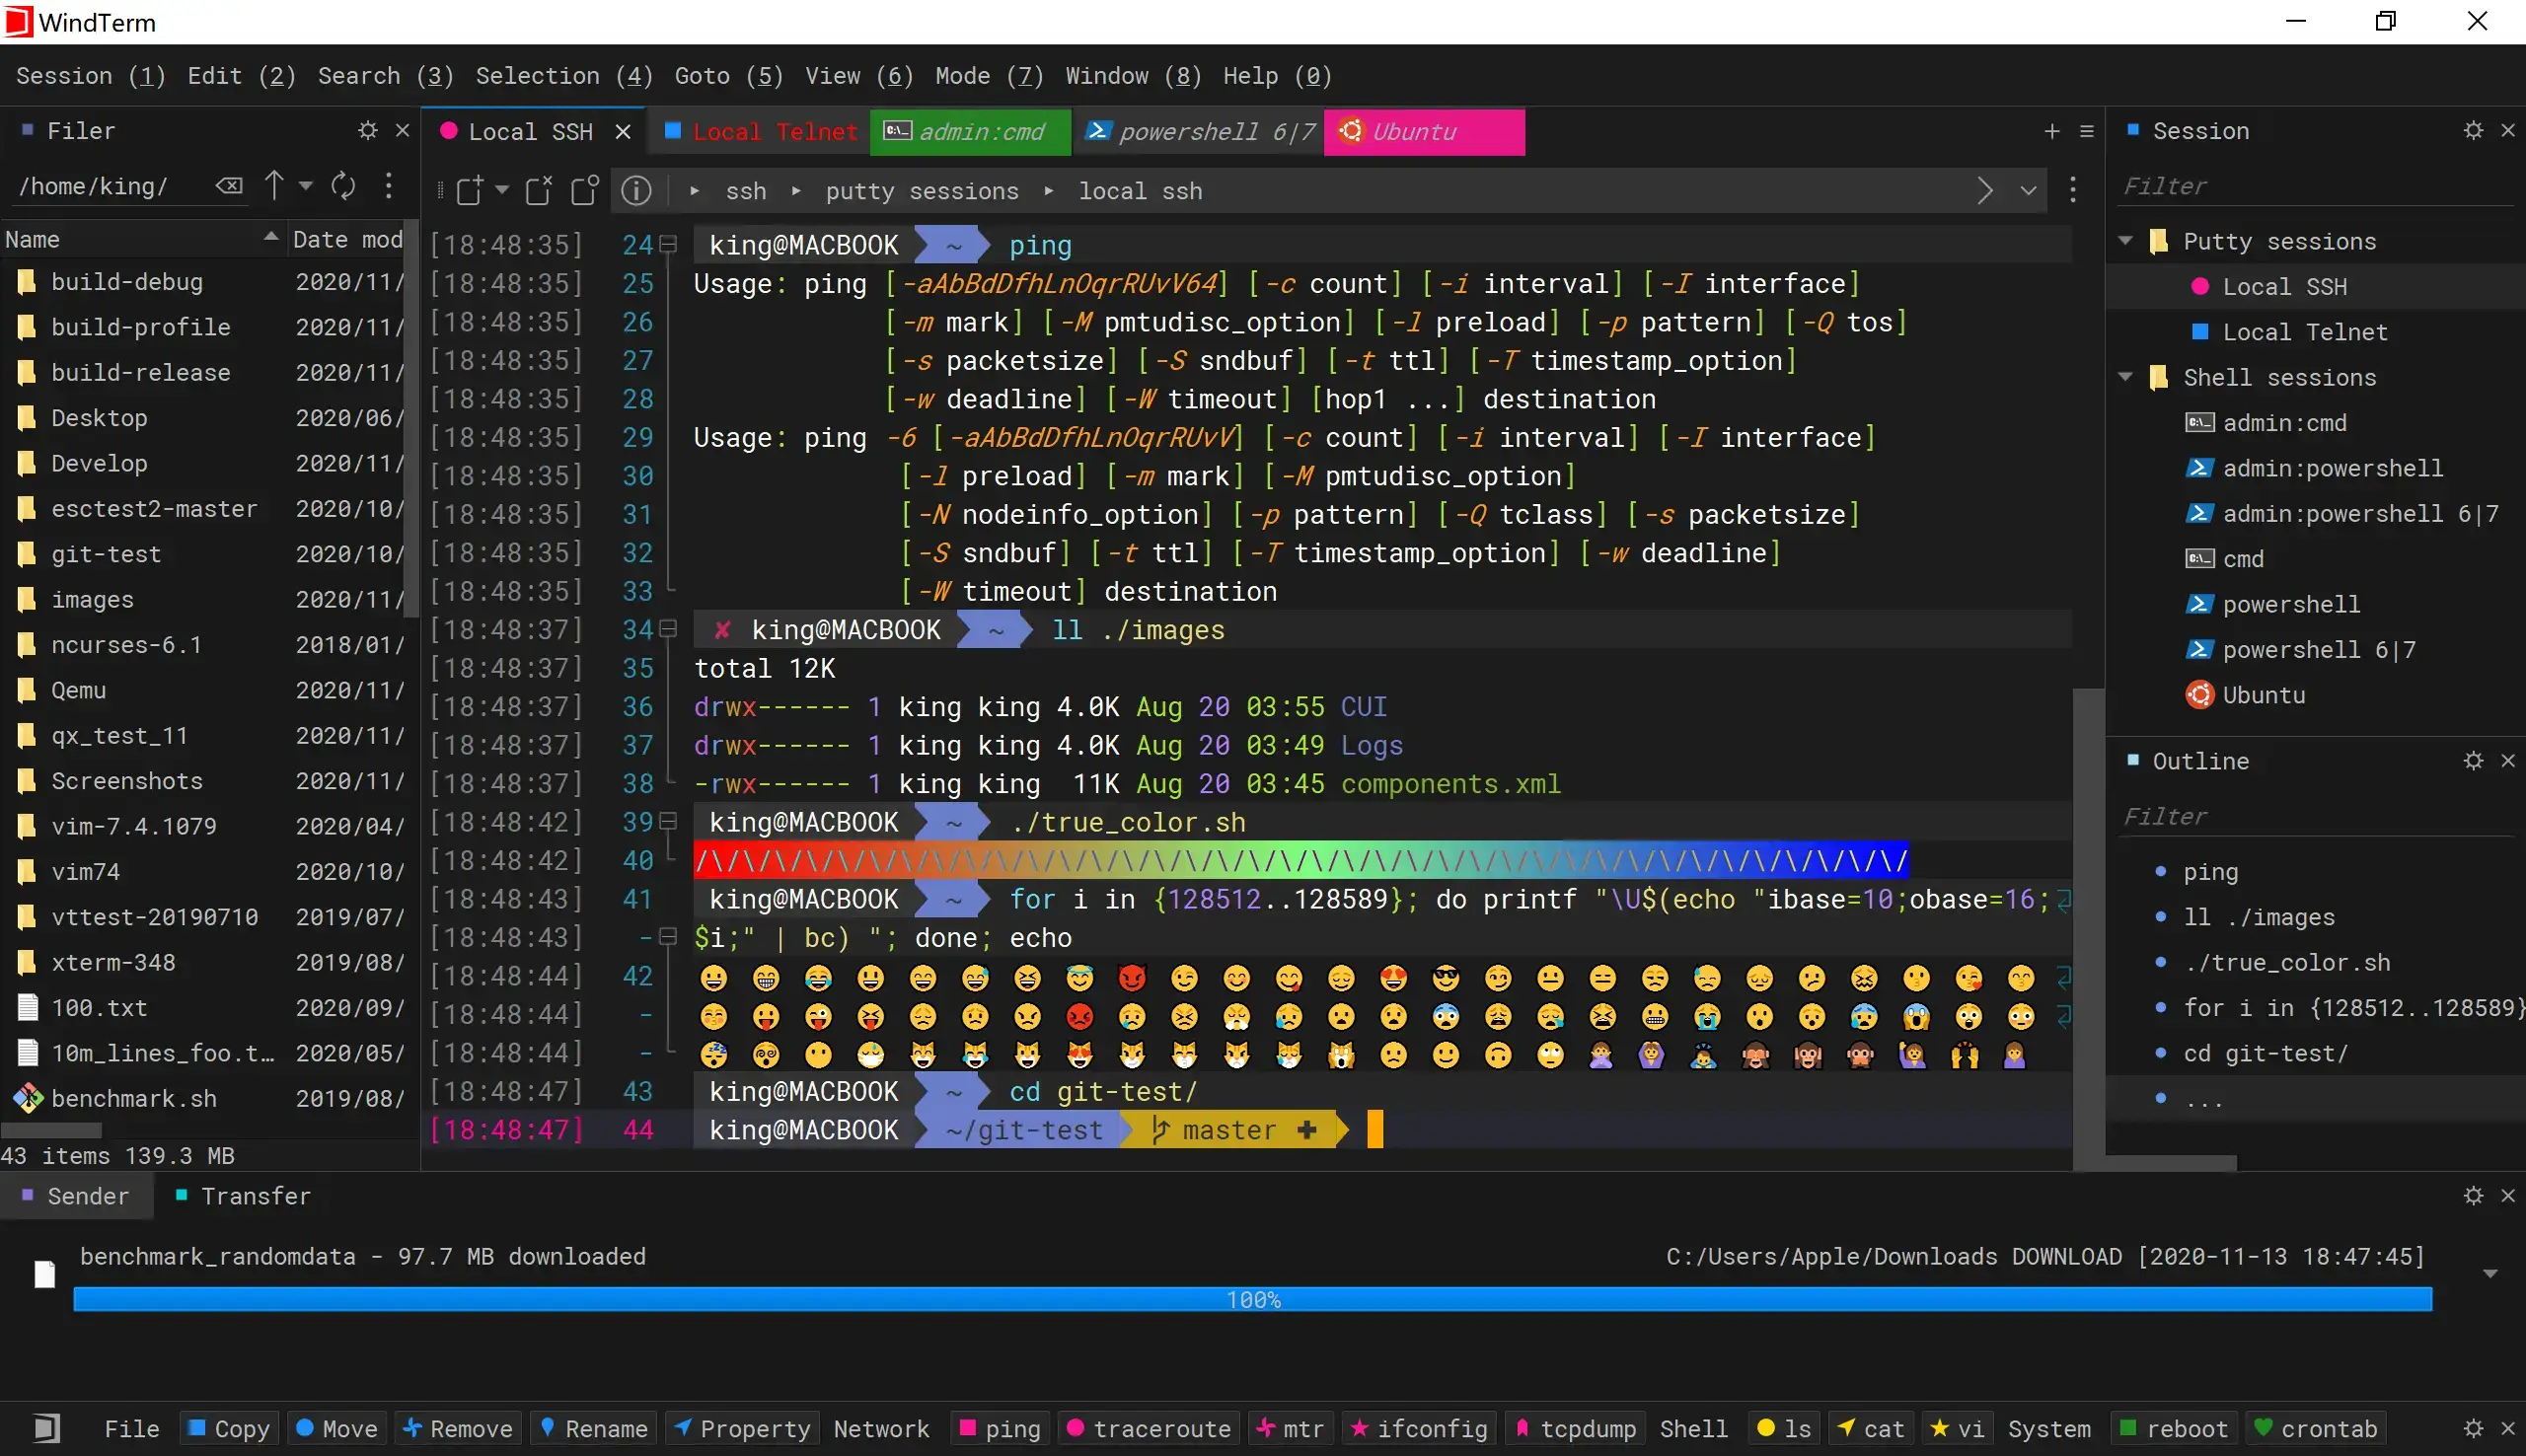Screen dimensions: 2526x1456
Task: Click the traceroute quick command button
Action: [1149, 1429]
